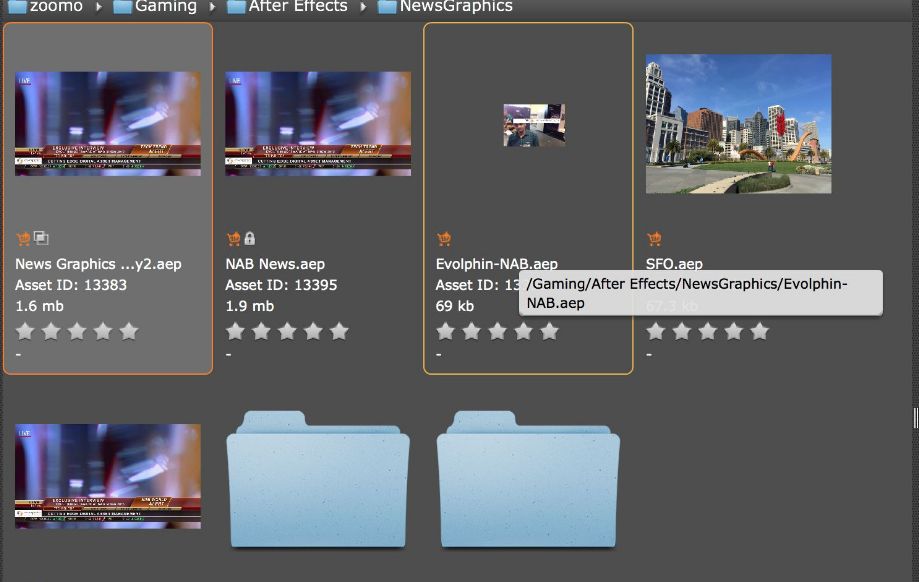Click the "1.9 mb" file size
This screenshot has height=582, width=919.
click(250, 306)
